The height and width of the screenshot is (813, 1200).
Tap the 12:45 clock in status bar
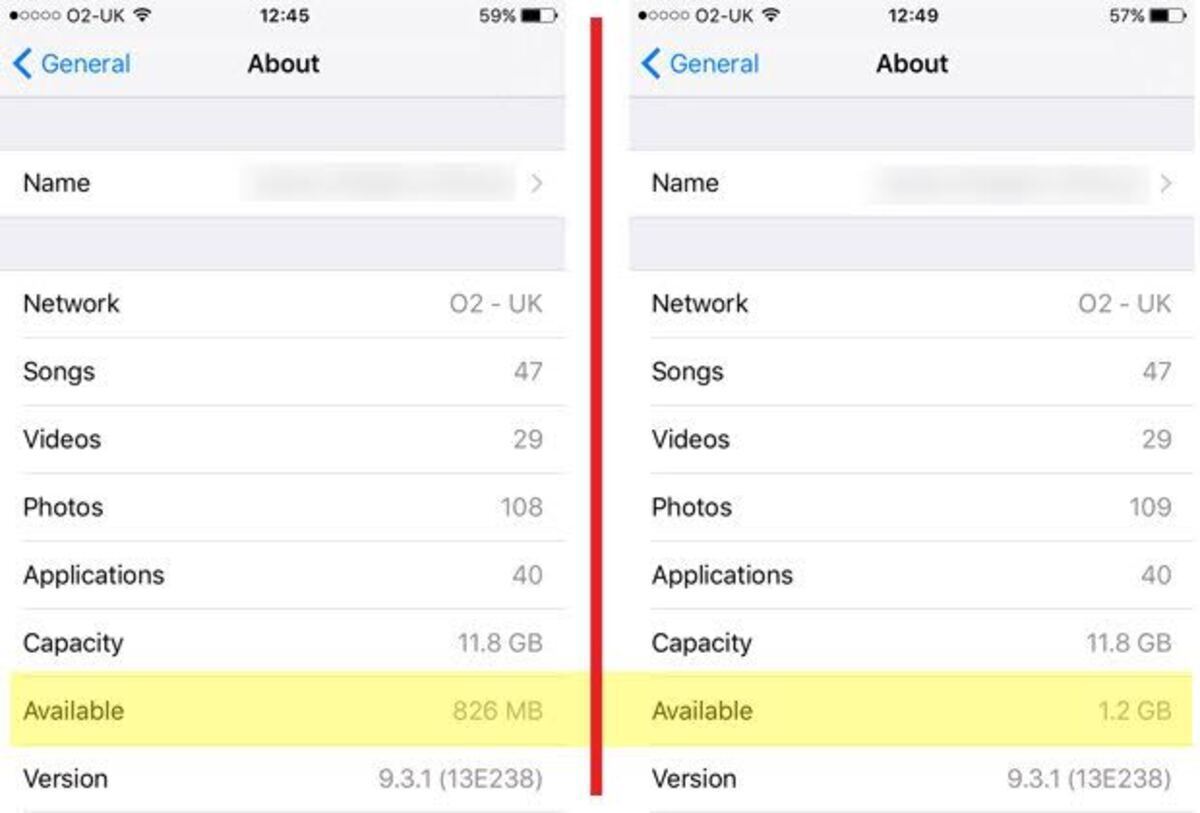click(x=284, y=16)
